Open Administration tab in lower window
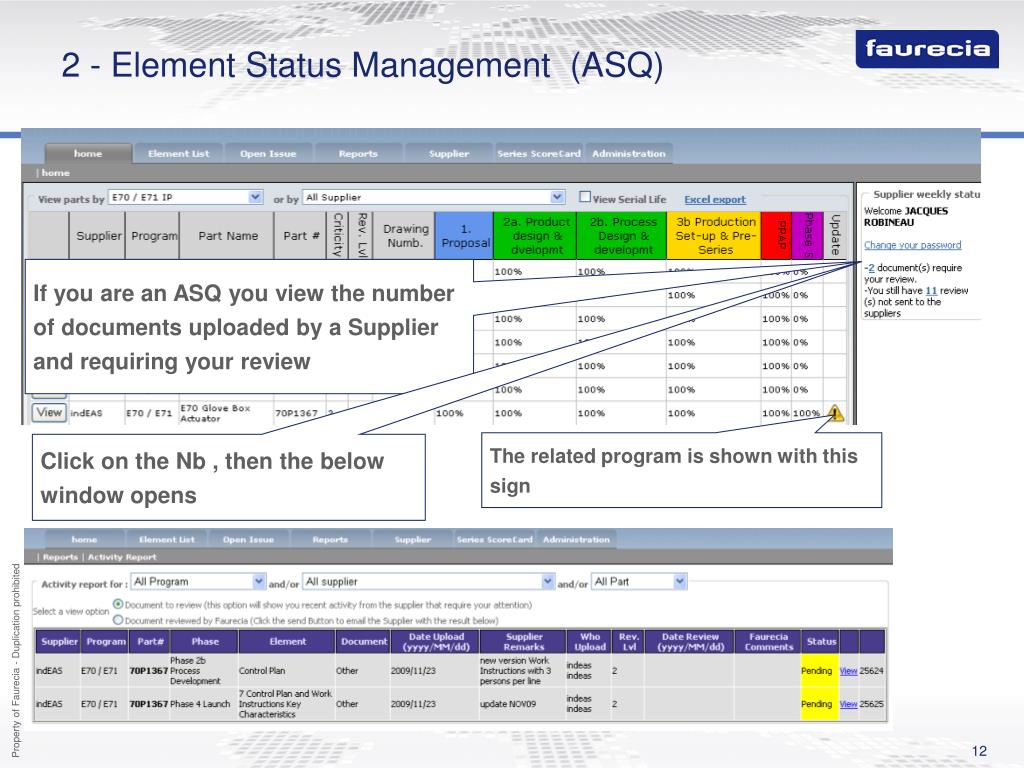This screenshot has width=1024, height=768. coord(576,539)
